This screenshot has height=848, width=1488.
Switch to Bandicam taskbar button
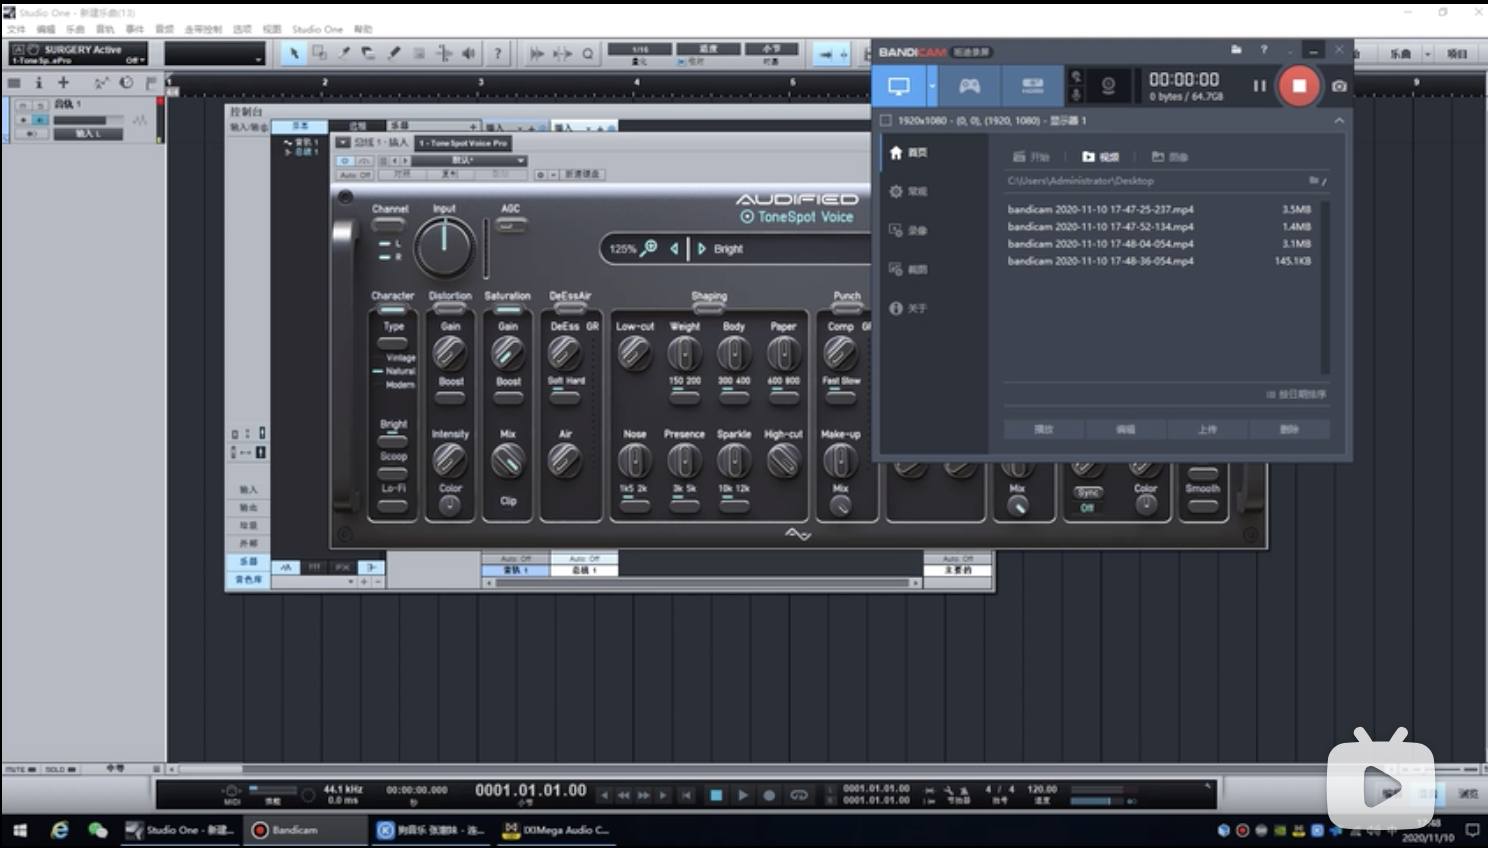coord(306,830)
